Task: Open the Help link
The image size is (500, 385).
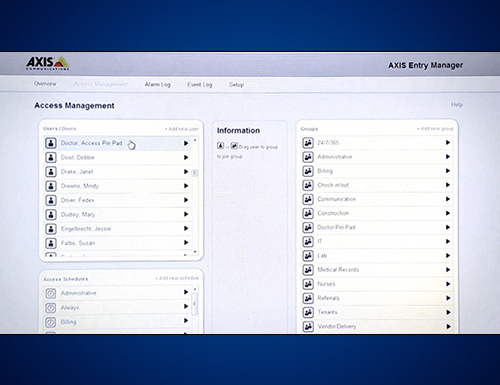Action: coord(457,105)
